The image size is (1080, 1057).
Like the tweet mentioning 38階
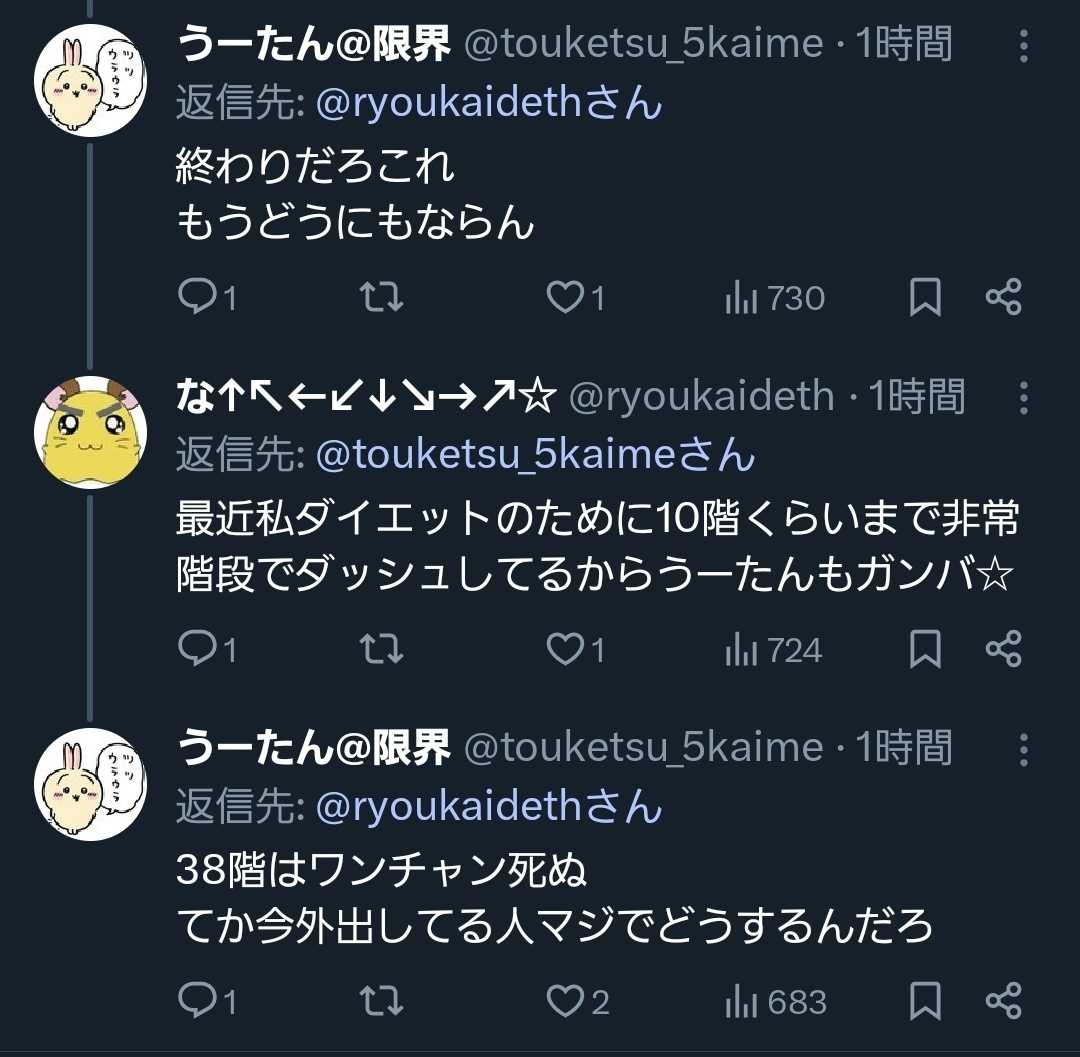(567, 1001)
